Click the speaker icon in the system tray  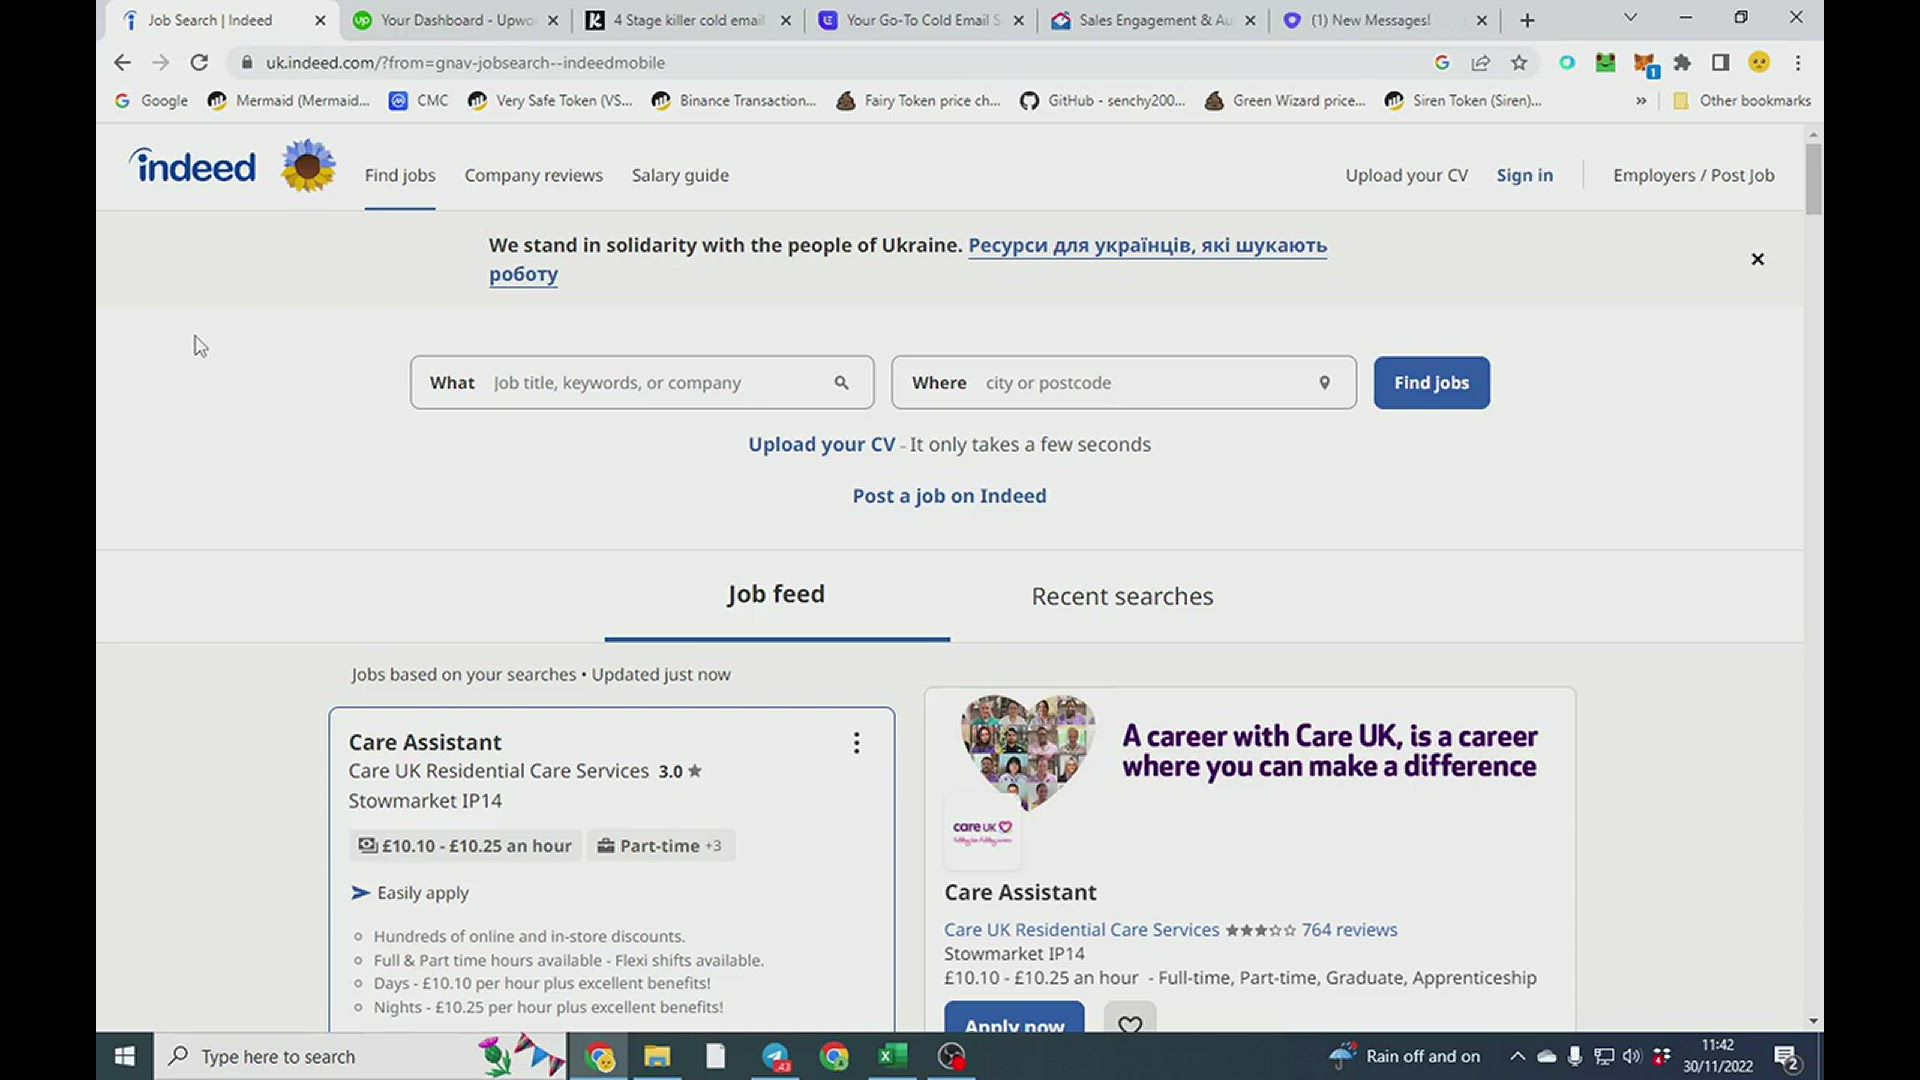(x=1631, y=1056)
